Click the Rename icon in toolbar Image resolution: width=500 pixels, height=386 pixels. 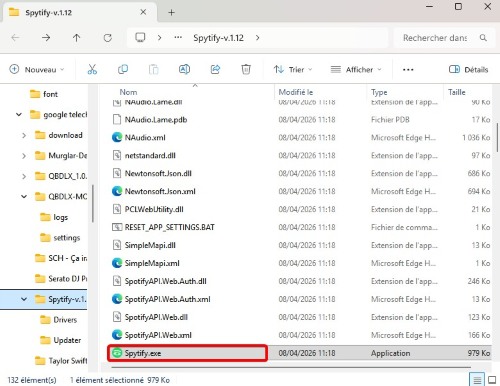pyautogui.click(x=184, y=69)
